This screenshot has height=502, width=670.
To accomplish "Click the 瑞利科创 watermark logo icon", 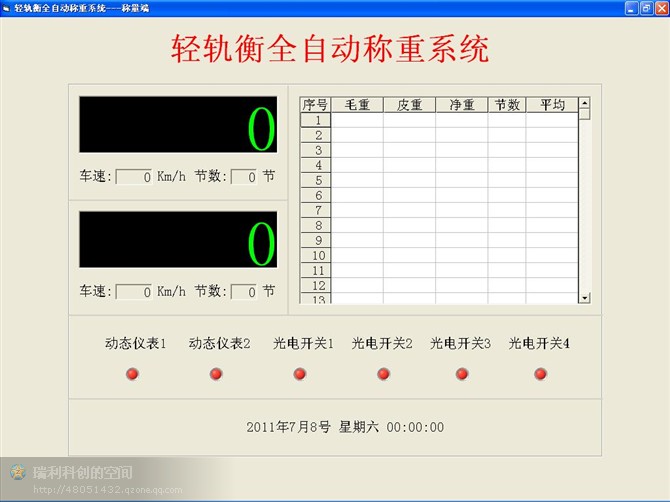I will point(17,473).
